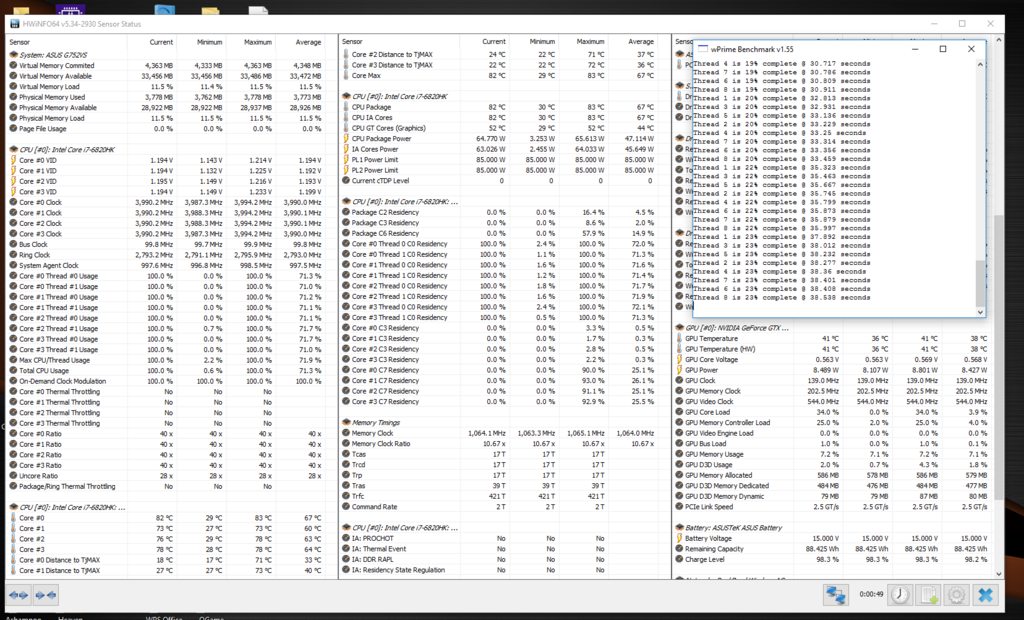Click the wPrime scrollbar up arrow

click(980, 64)
